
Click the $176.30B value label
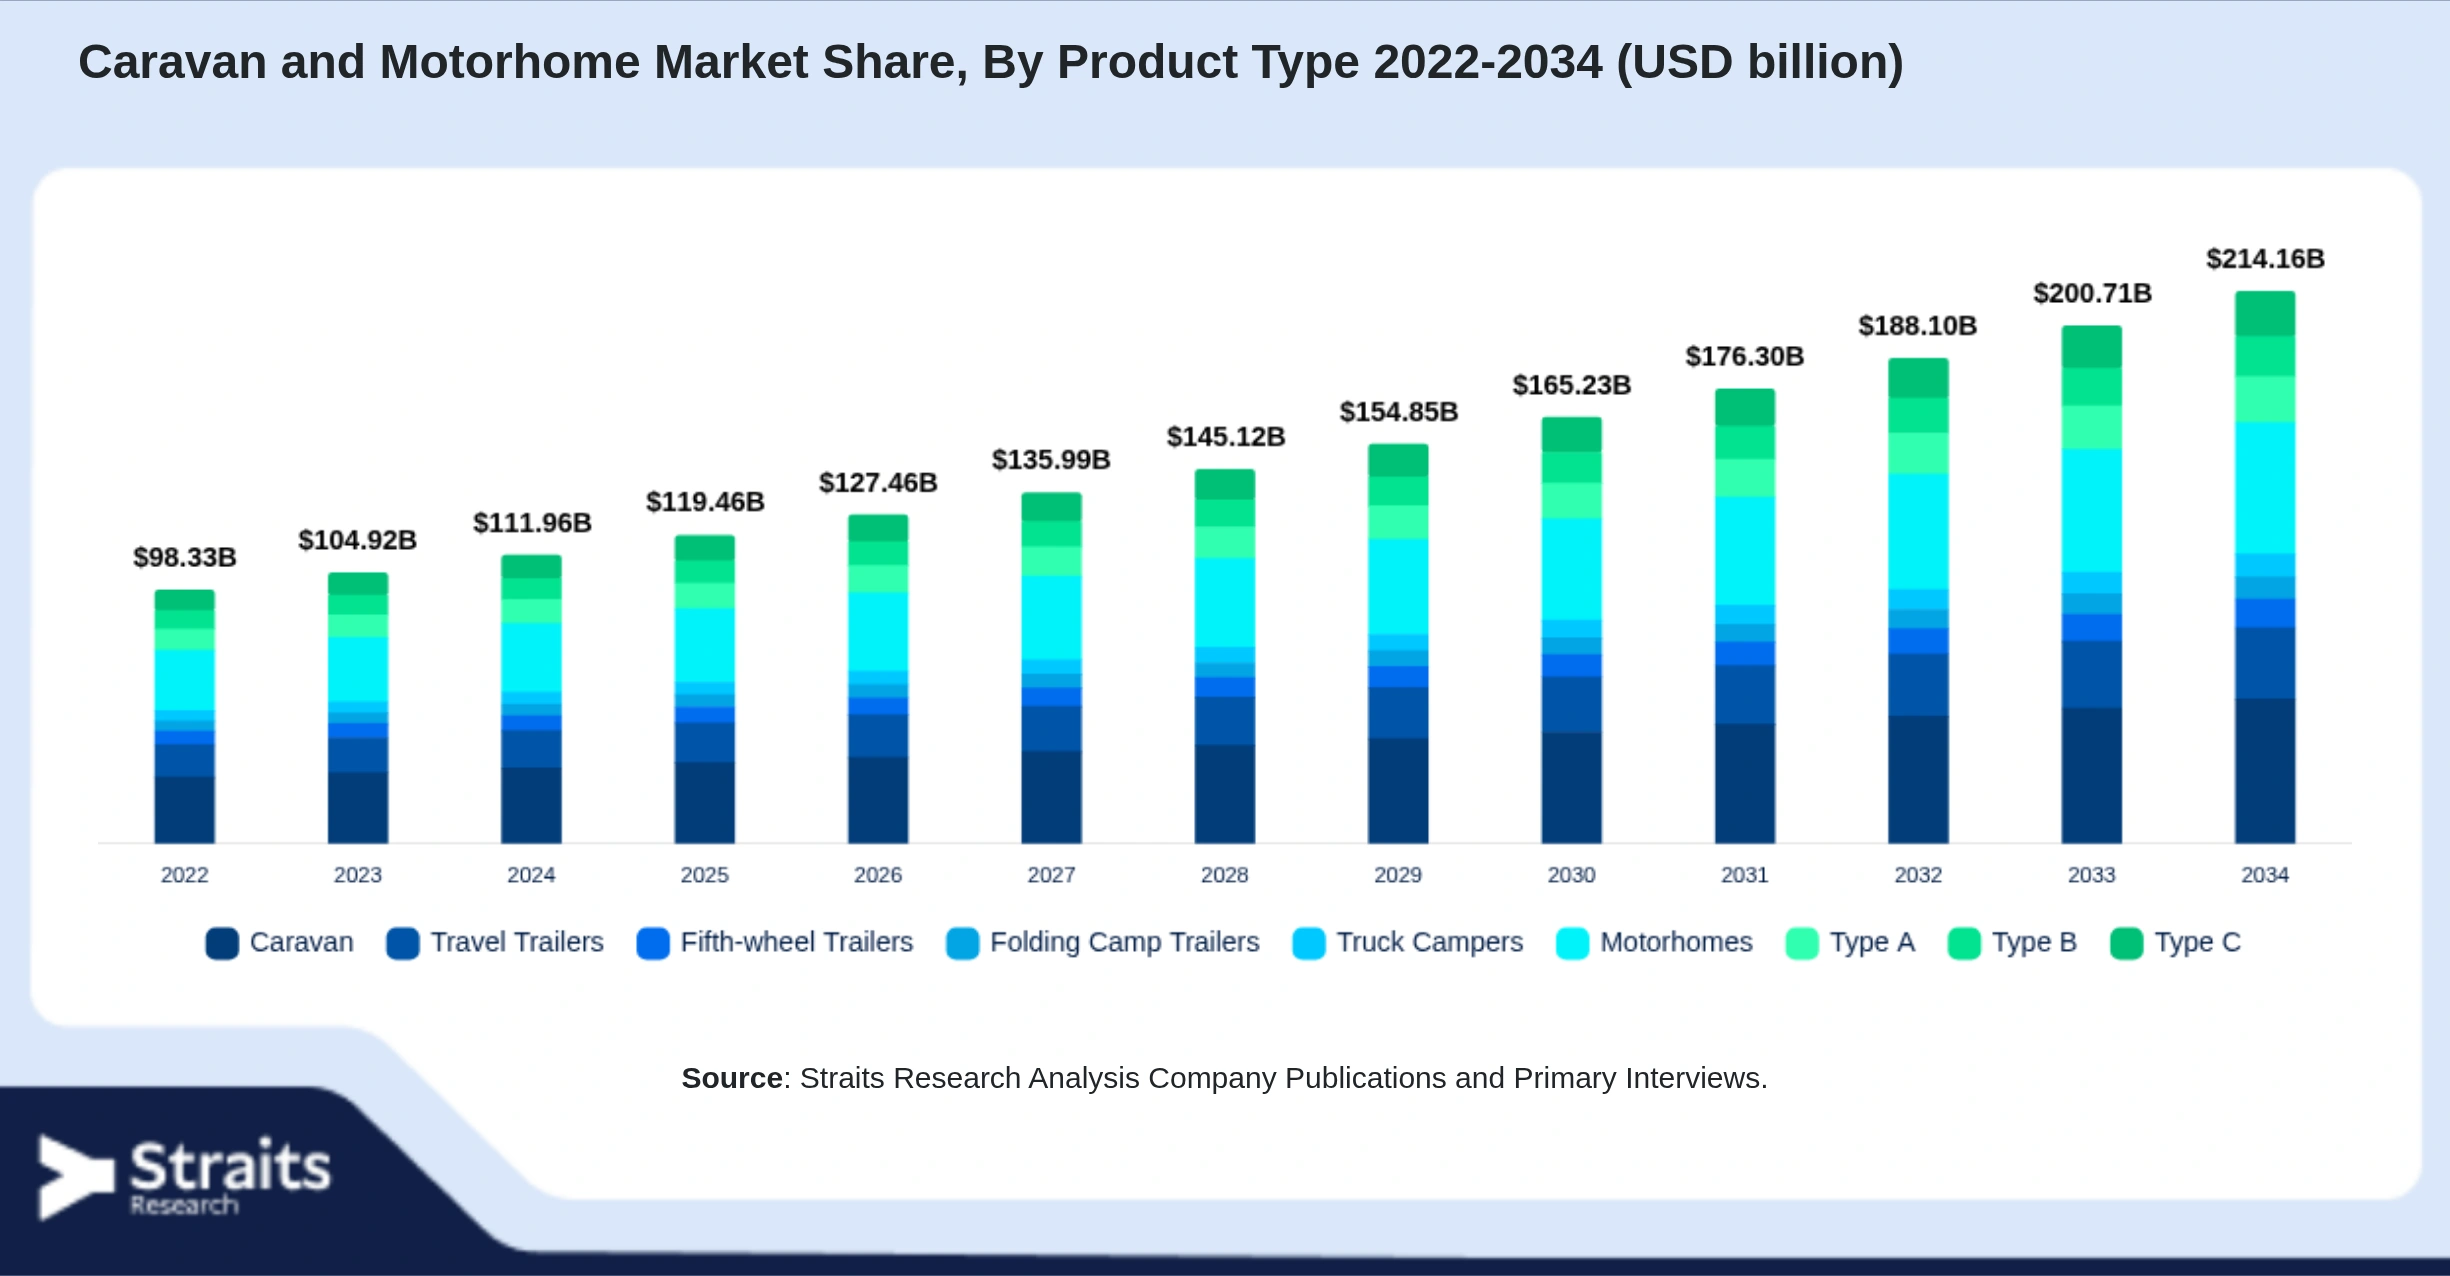pyautogui.click(x=1745, y=356)
